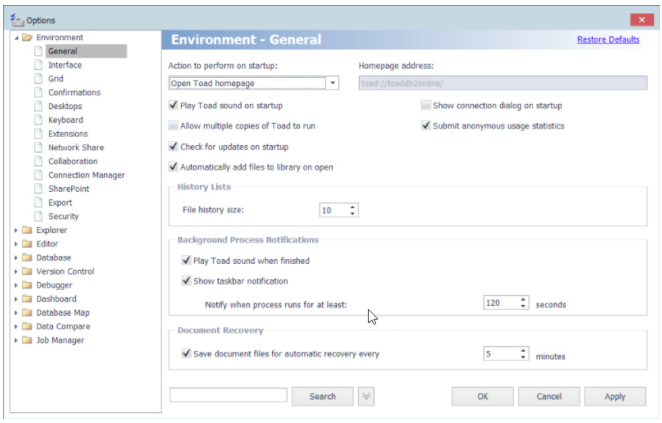662x423 pixels.
Task: Click the Cancel button
Action: tap(549, 396)
